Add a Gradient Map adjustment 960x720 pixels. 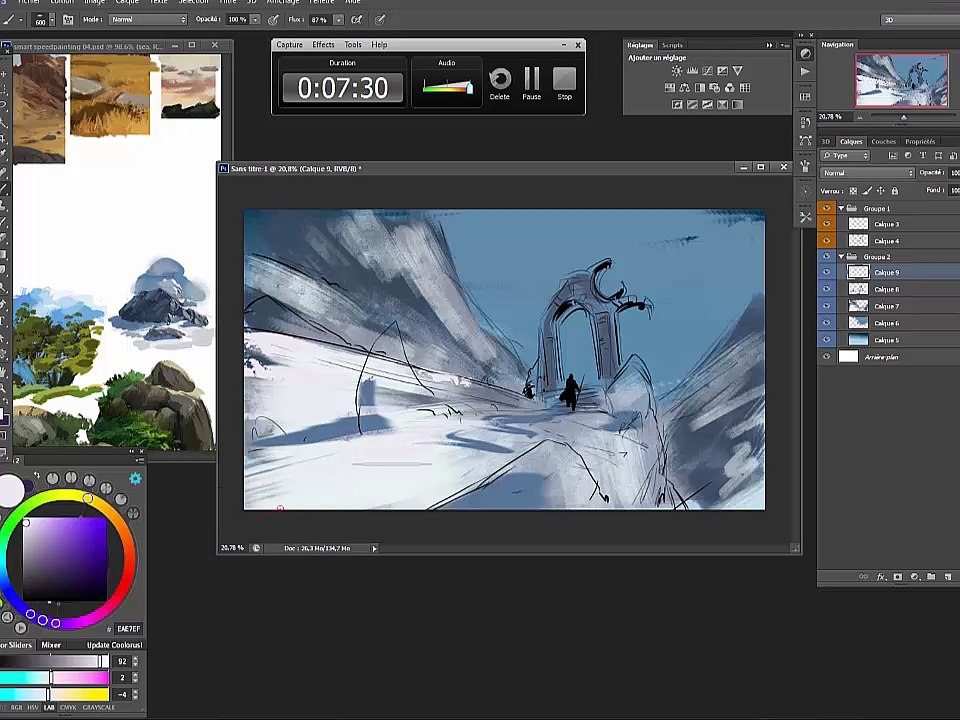tap(738, 105)
